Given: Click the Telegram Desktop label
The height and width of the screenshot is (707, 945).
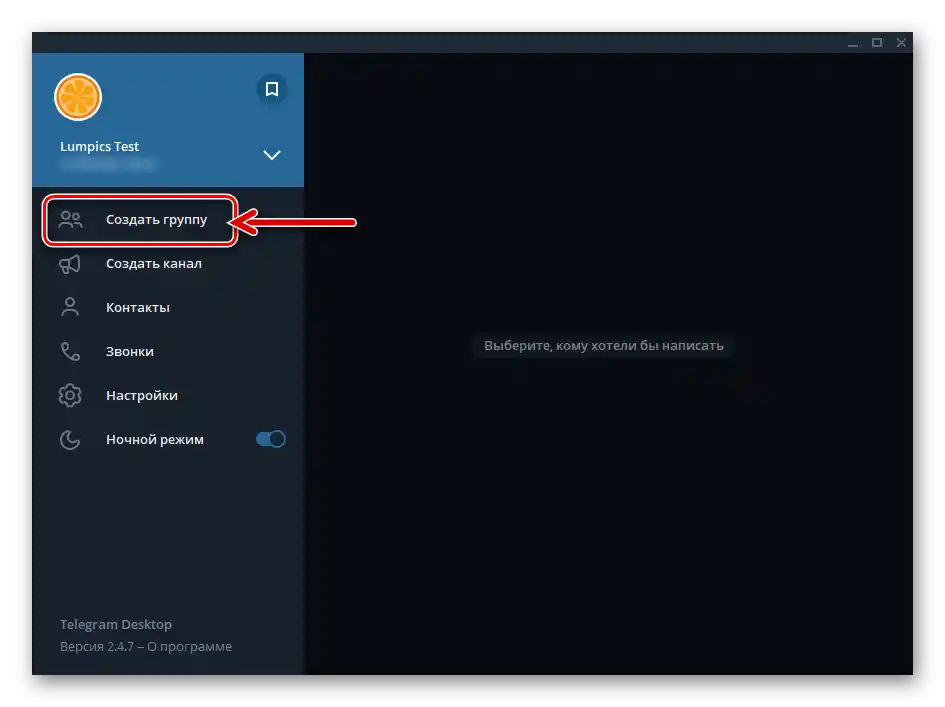Looking at the screenshot, I should [x=114, y=624].
